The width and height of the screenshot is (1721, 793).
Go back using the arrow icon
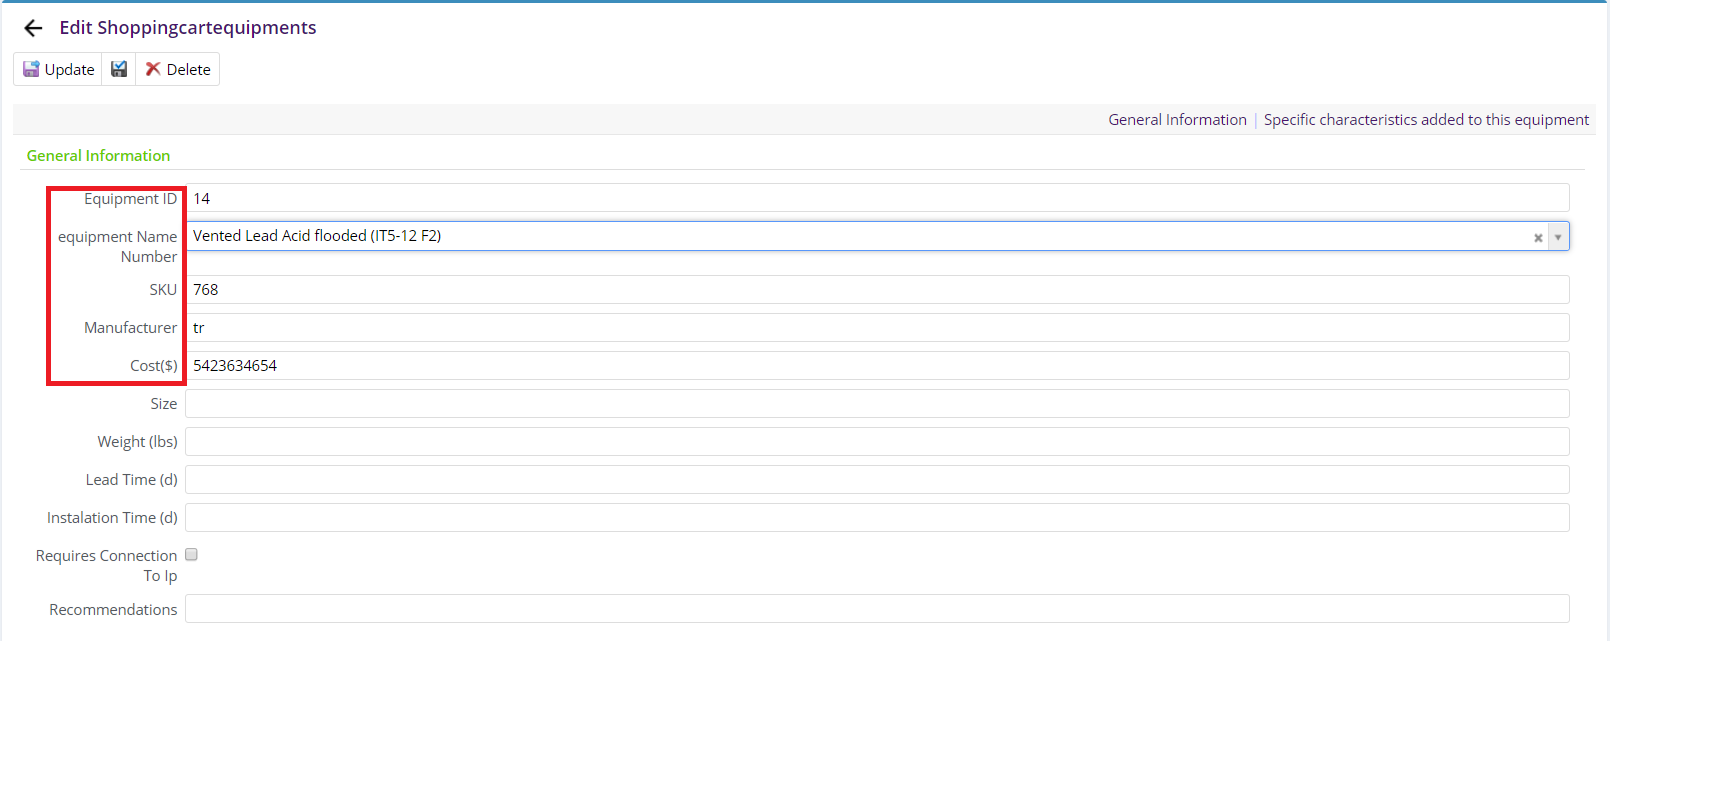(33, 28)
